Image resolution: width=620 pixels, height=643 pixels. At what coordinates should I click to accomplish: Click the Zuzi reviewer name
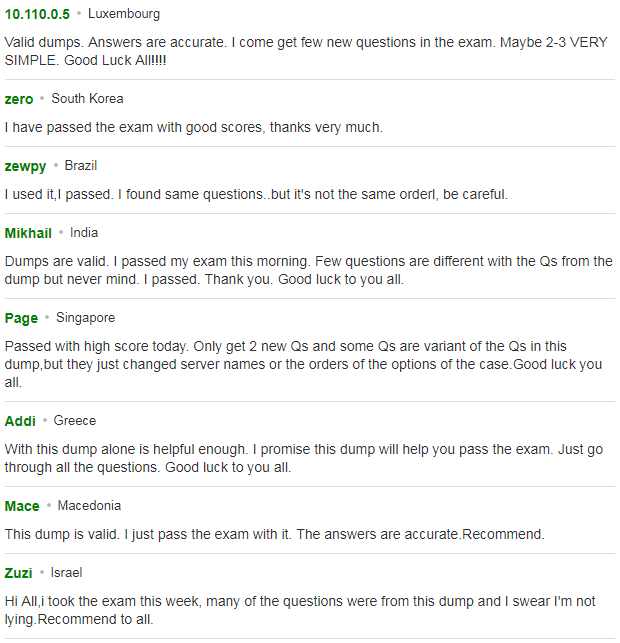click(x=18, y=573)
